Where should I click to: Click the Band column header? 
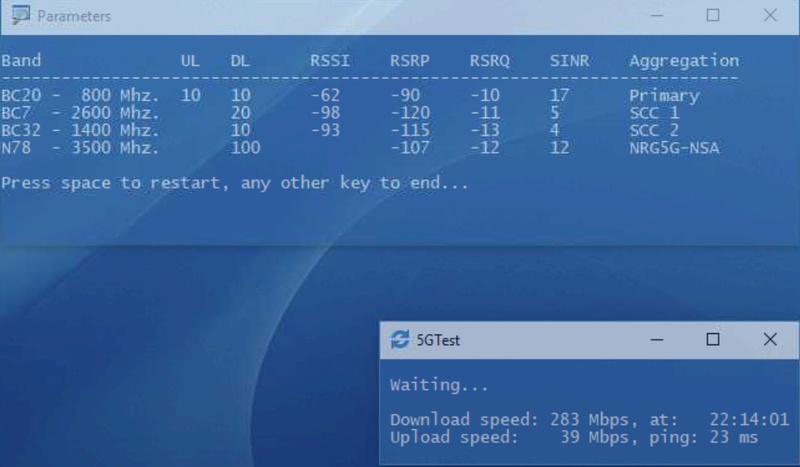(x=21, y=61)
